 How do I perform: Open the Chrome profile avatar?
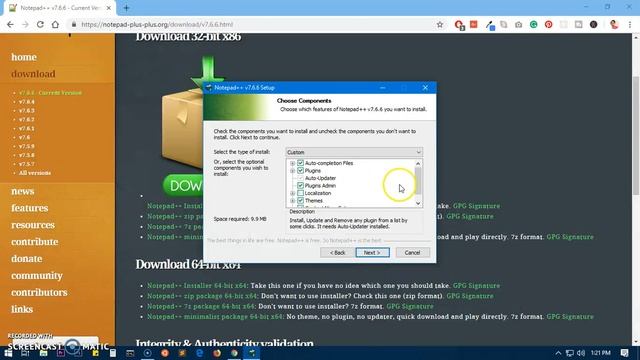[x=614, y=24]
